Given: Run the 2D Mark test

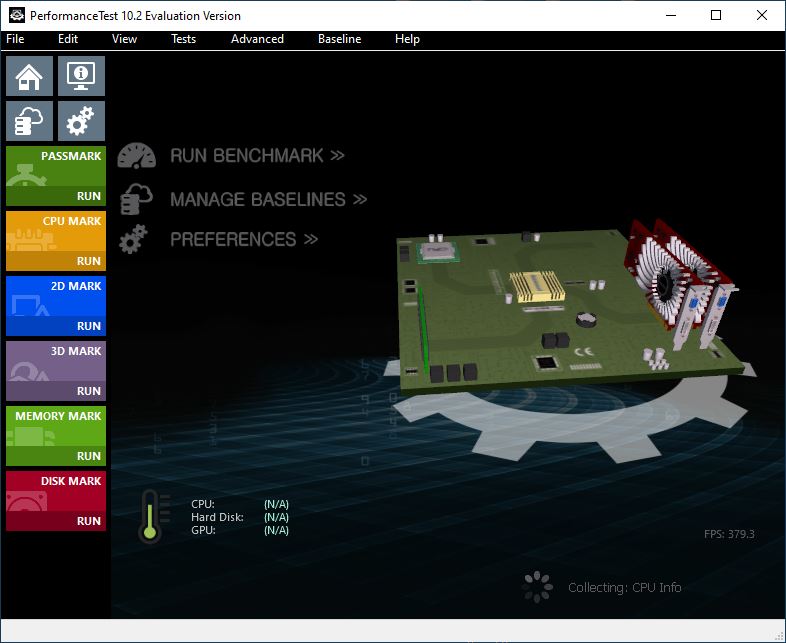Looking at the screenshot, I should 56,326.
